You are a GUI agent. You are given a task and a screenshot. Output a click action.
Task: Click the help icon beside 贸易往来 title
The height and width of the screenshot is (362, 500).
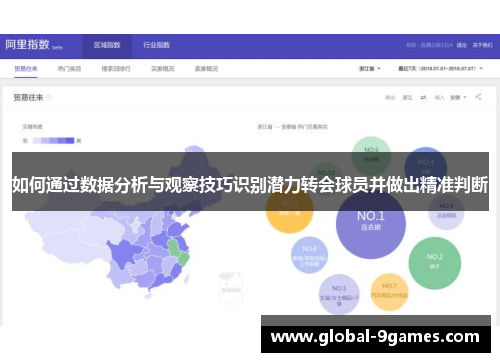[x=49, y=97]
